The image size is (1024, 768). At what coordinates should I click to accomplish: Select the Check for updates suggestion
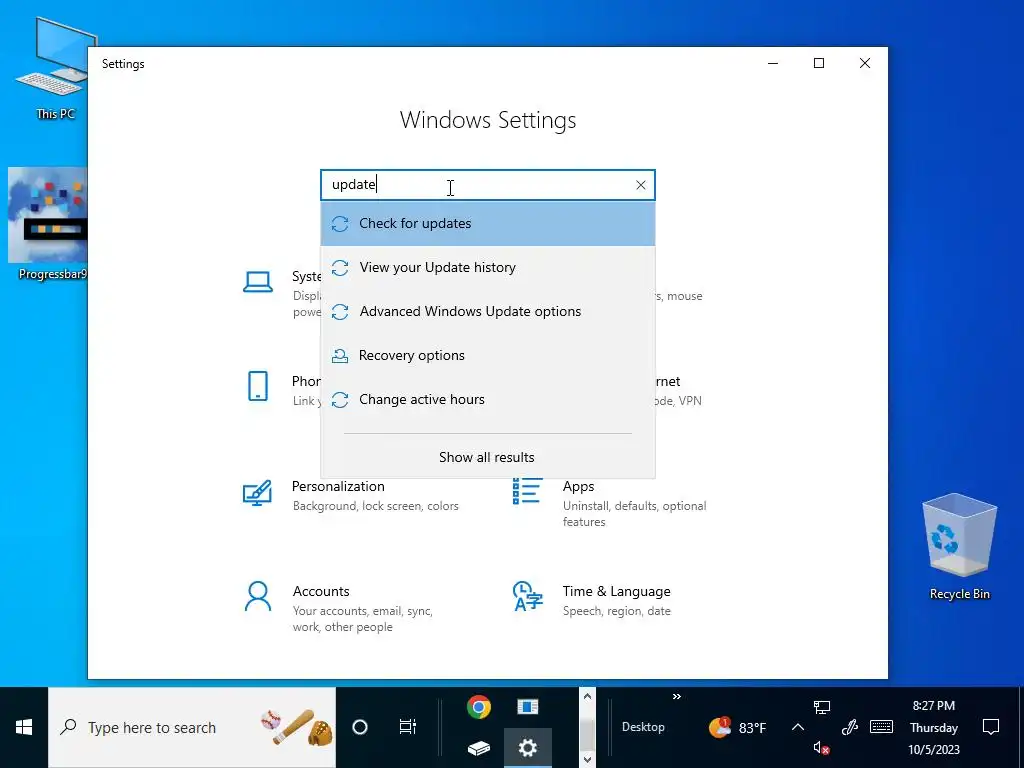coord(488,223)
